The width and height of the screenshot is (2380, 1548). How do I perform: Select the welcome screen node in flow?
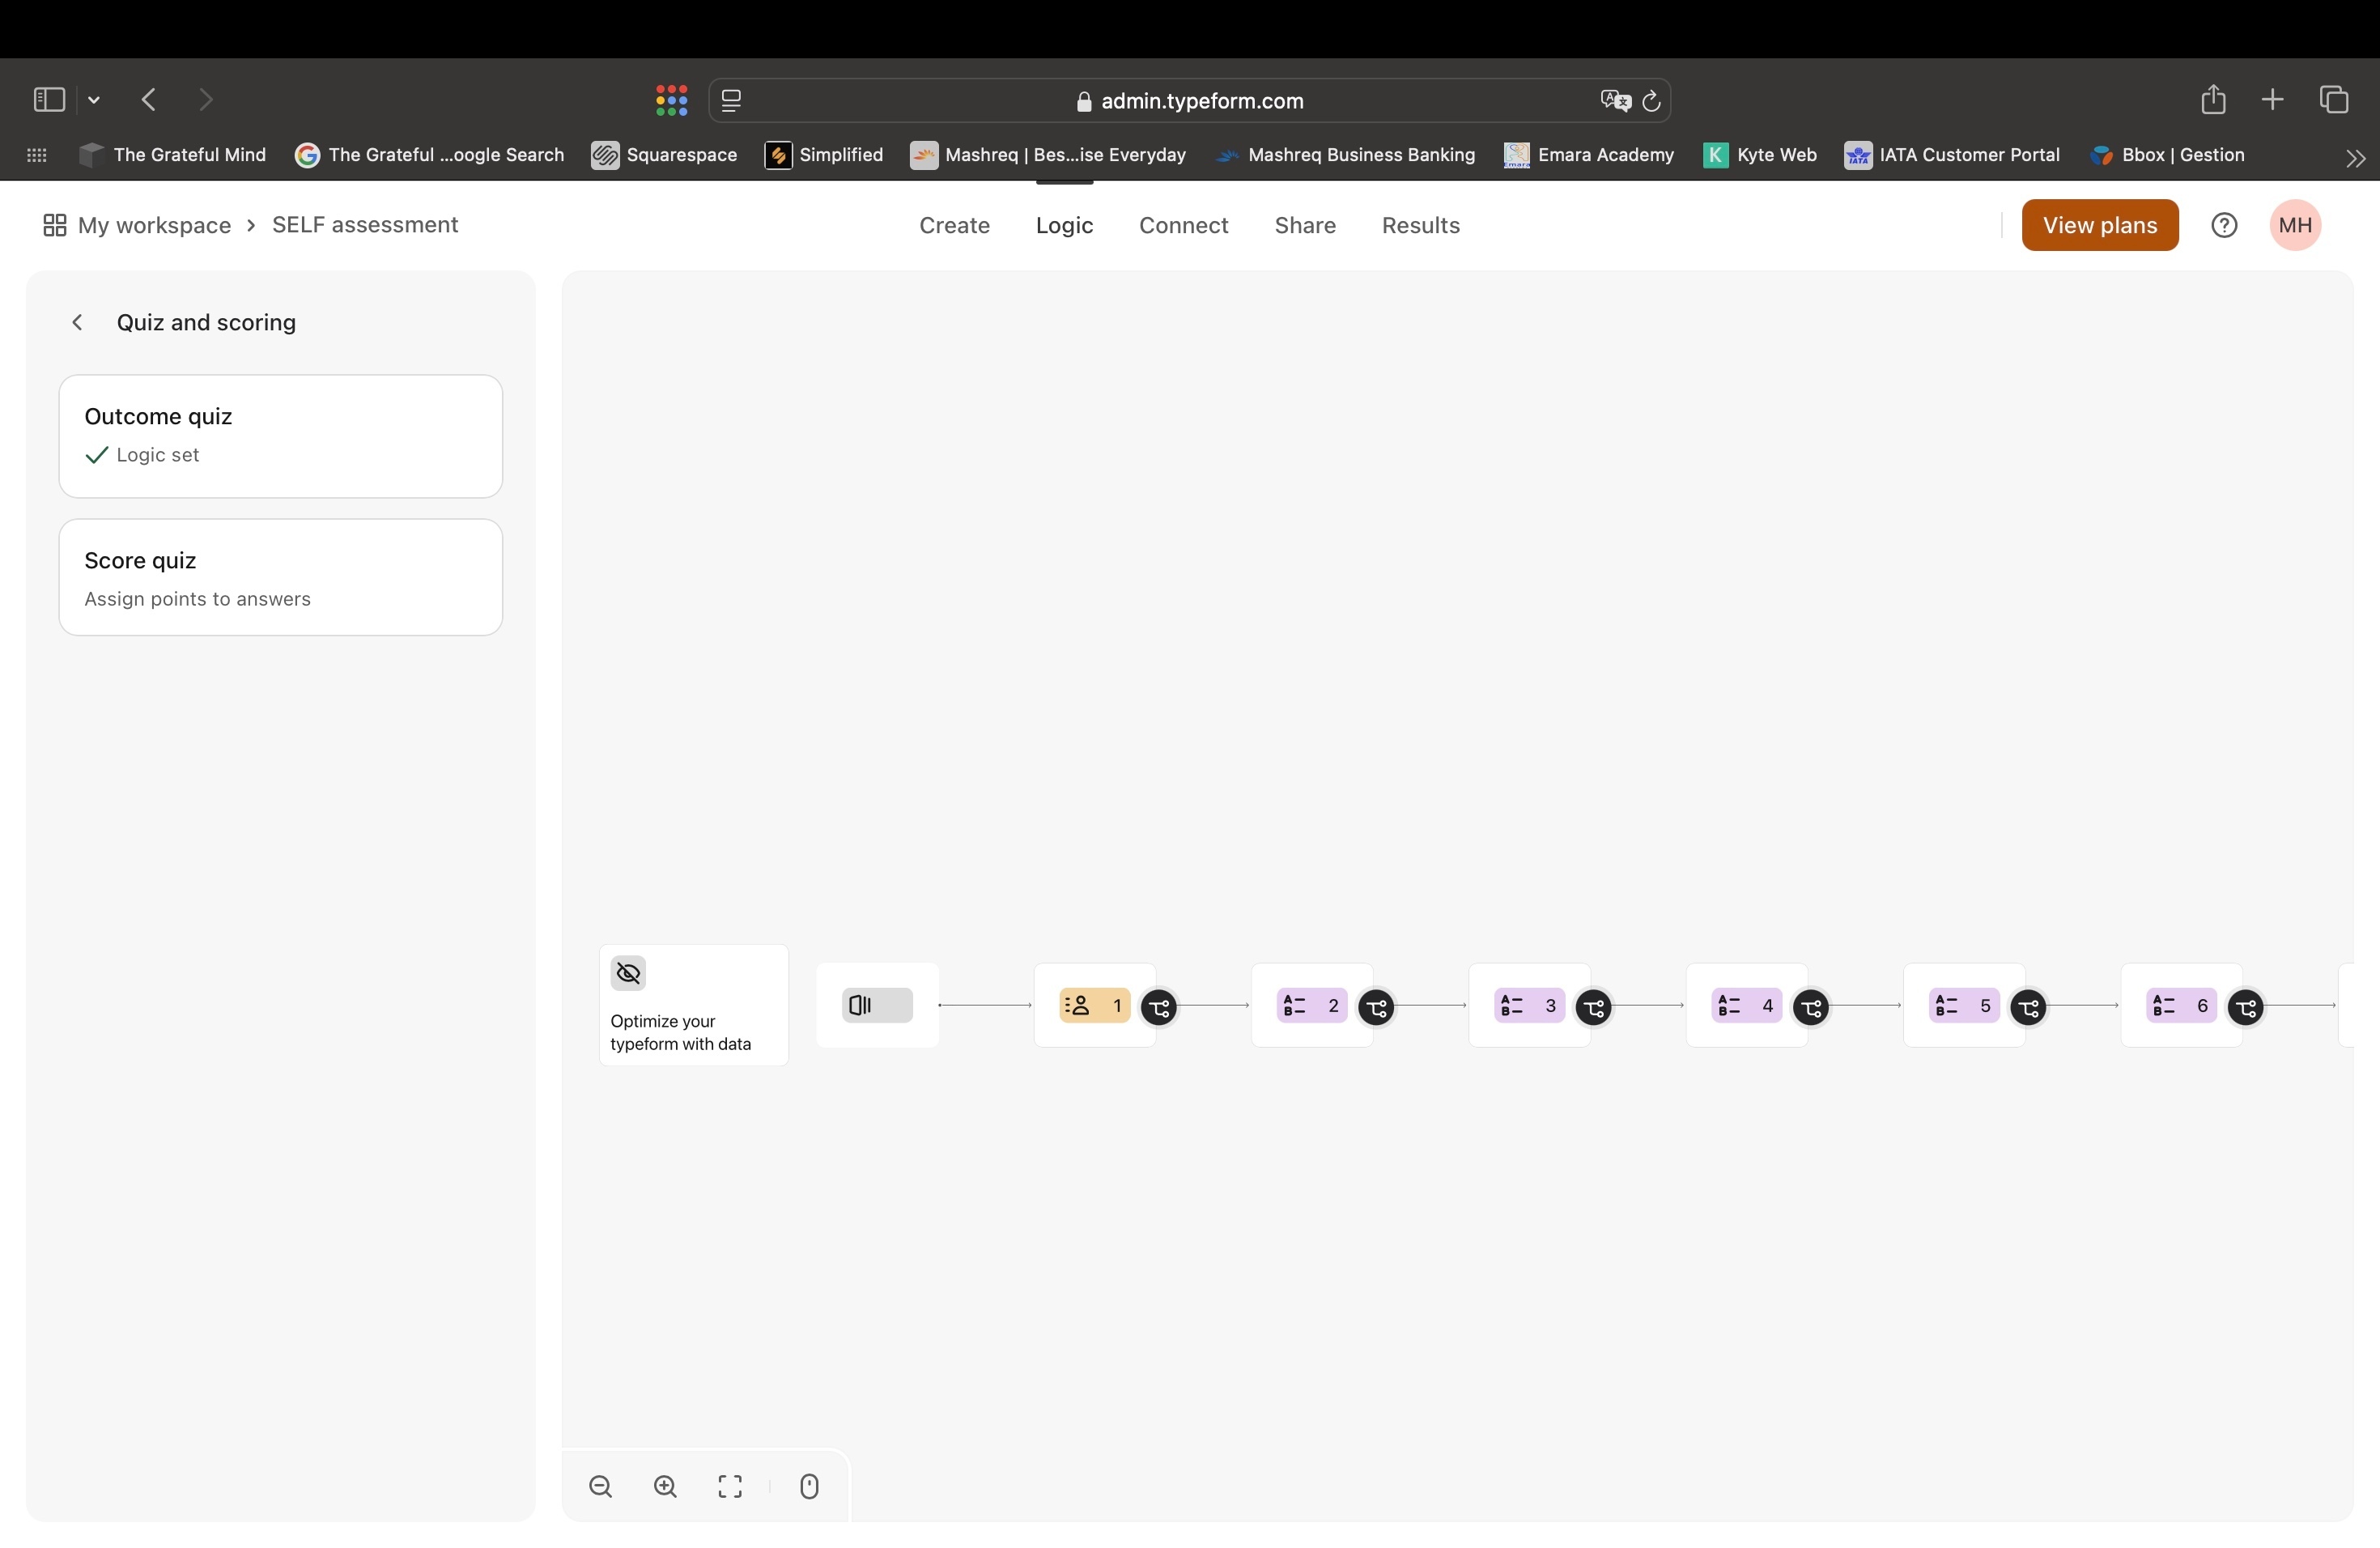click(877, 1005)
